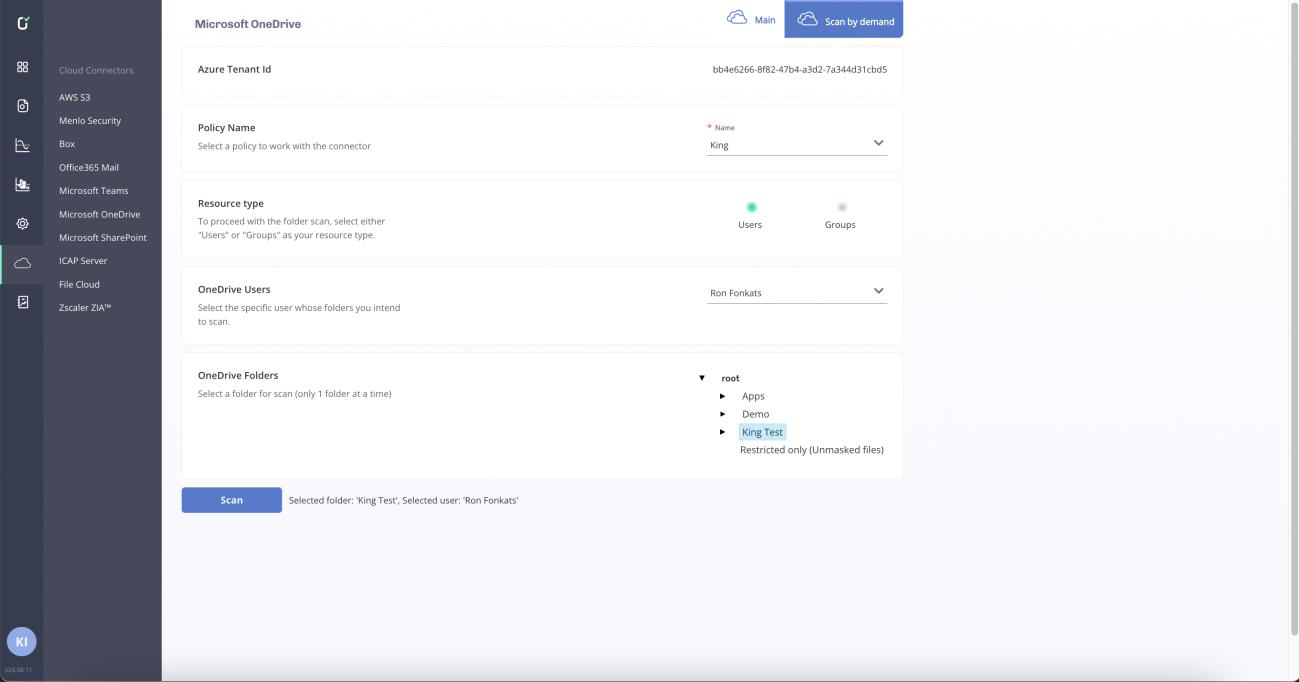The width and height of the screenshot is (1299, 682).
Task: Click the vertical page scrollbar
Action: [1293, 318]
